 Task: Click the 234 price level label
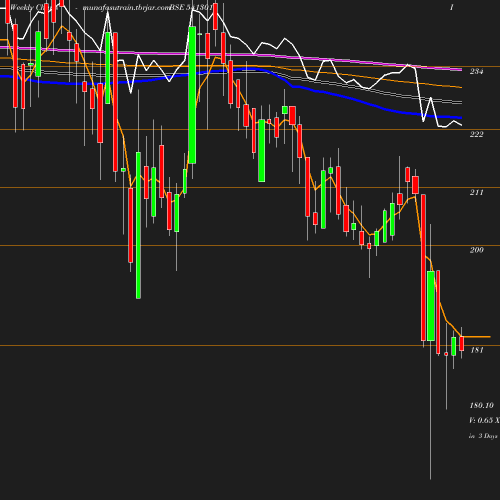476,71
